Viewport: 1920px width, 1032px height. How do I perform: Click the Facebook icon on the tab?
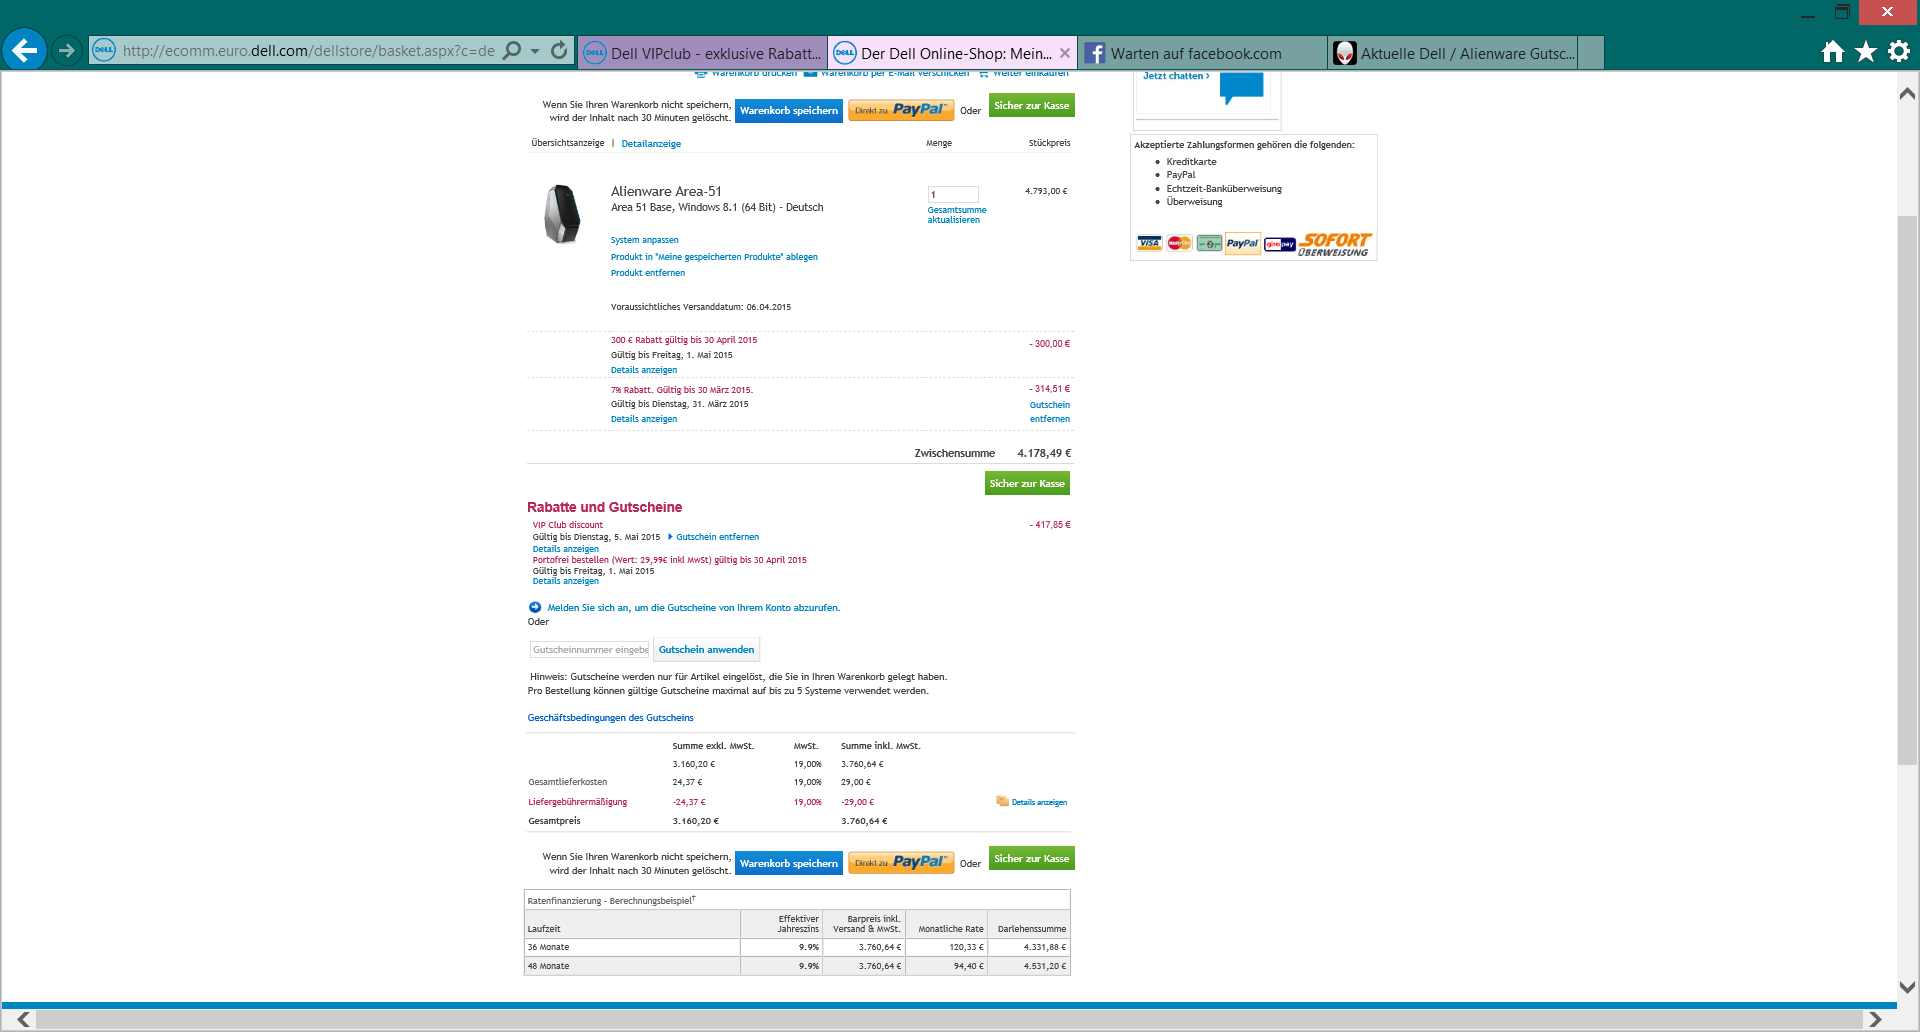[1095, 53]
